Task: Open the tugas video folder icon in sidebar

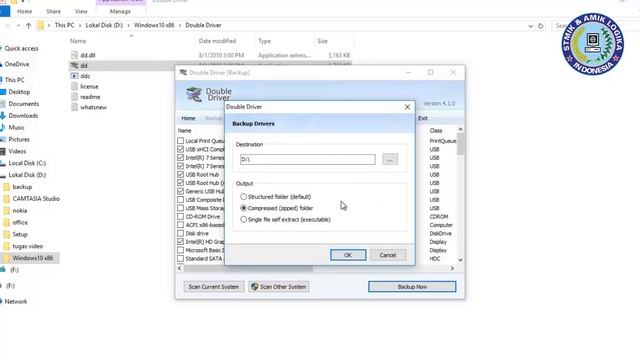Action: [7, 246]
